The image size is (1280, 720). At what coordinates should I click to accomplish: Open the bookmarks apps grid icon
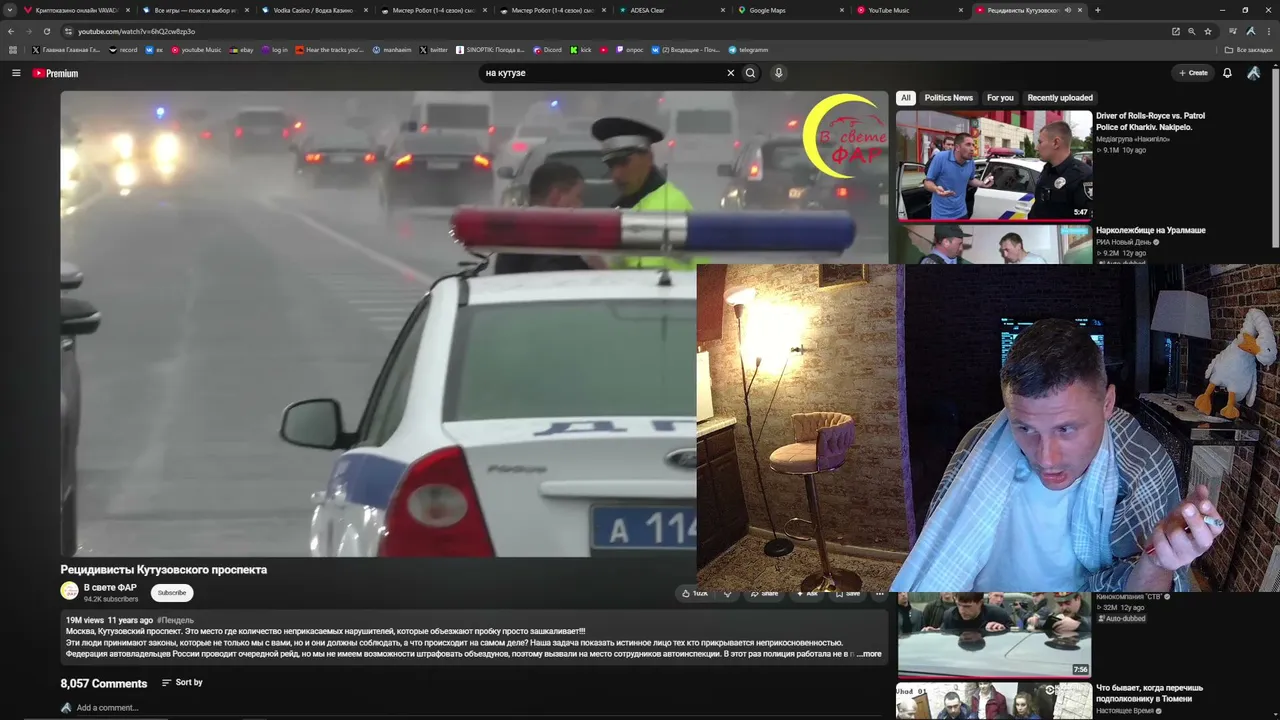pos(13,50)
